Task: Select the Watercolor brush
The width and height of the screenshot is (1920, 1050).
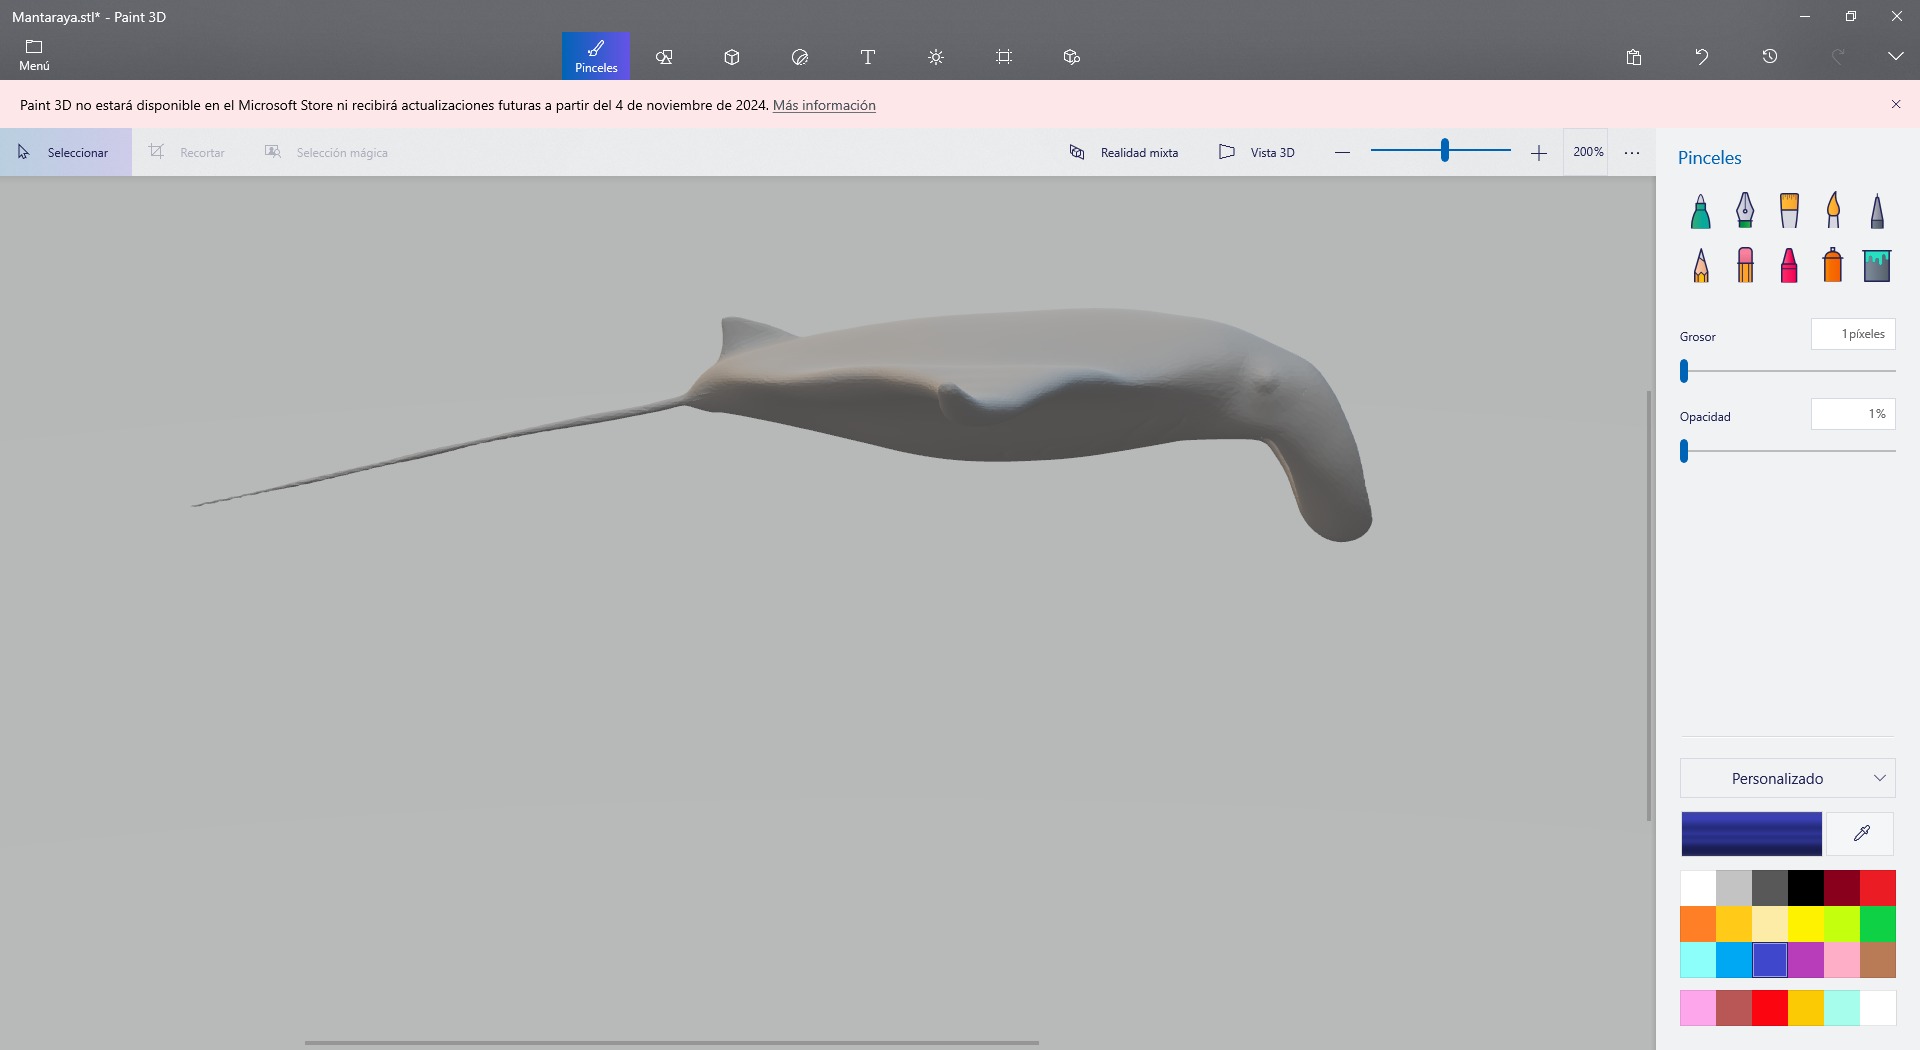Action: [x=1833, y=211]
